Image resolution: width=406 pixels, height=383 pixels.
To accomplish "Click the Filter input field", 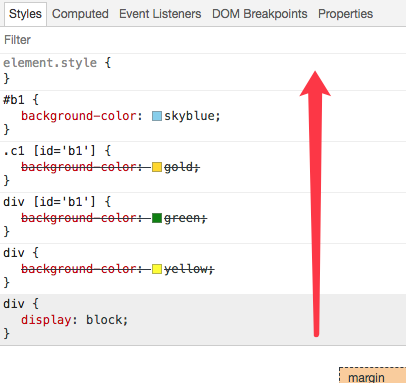I will pos(203,40).
